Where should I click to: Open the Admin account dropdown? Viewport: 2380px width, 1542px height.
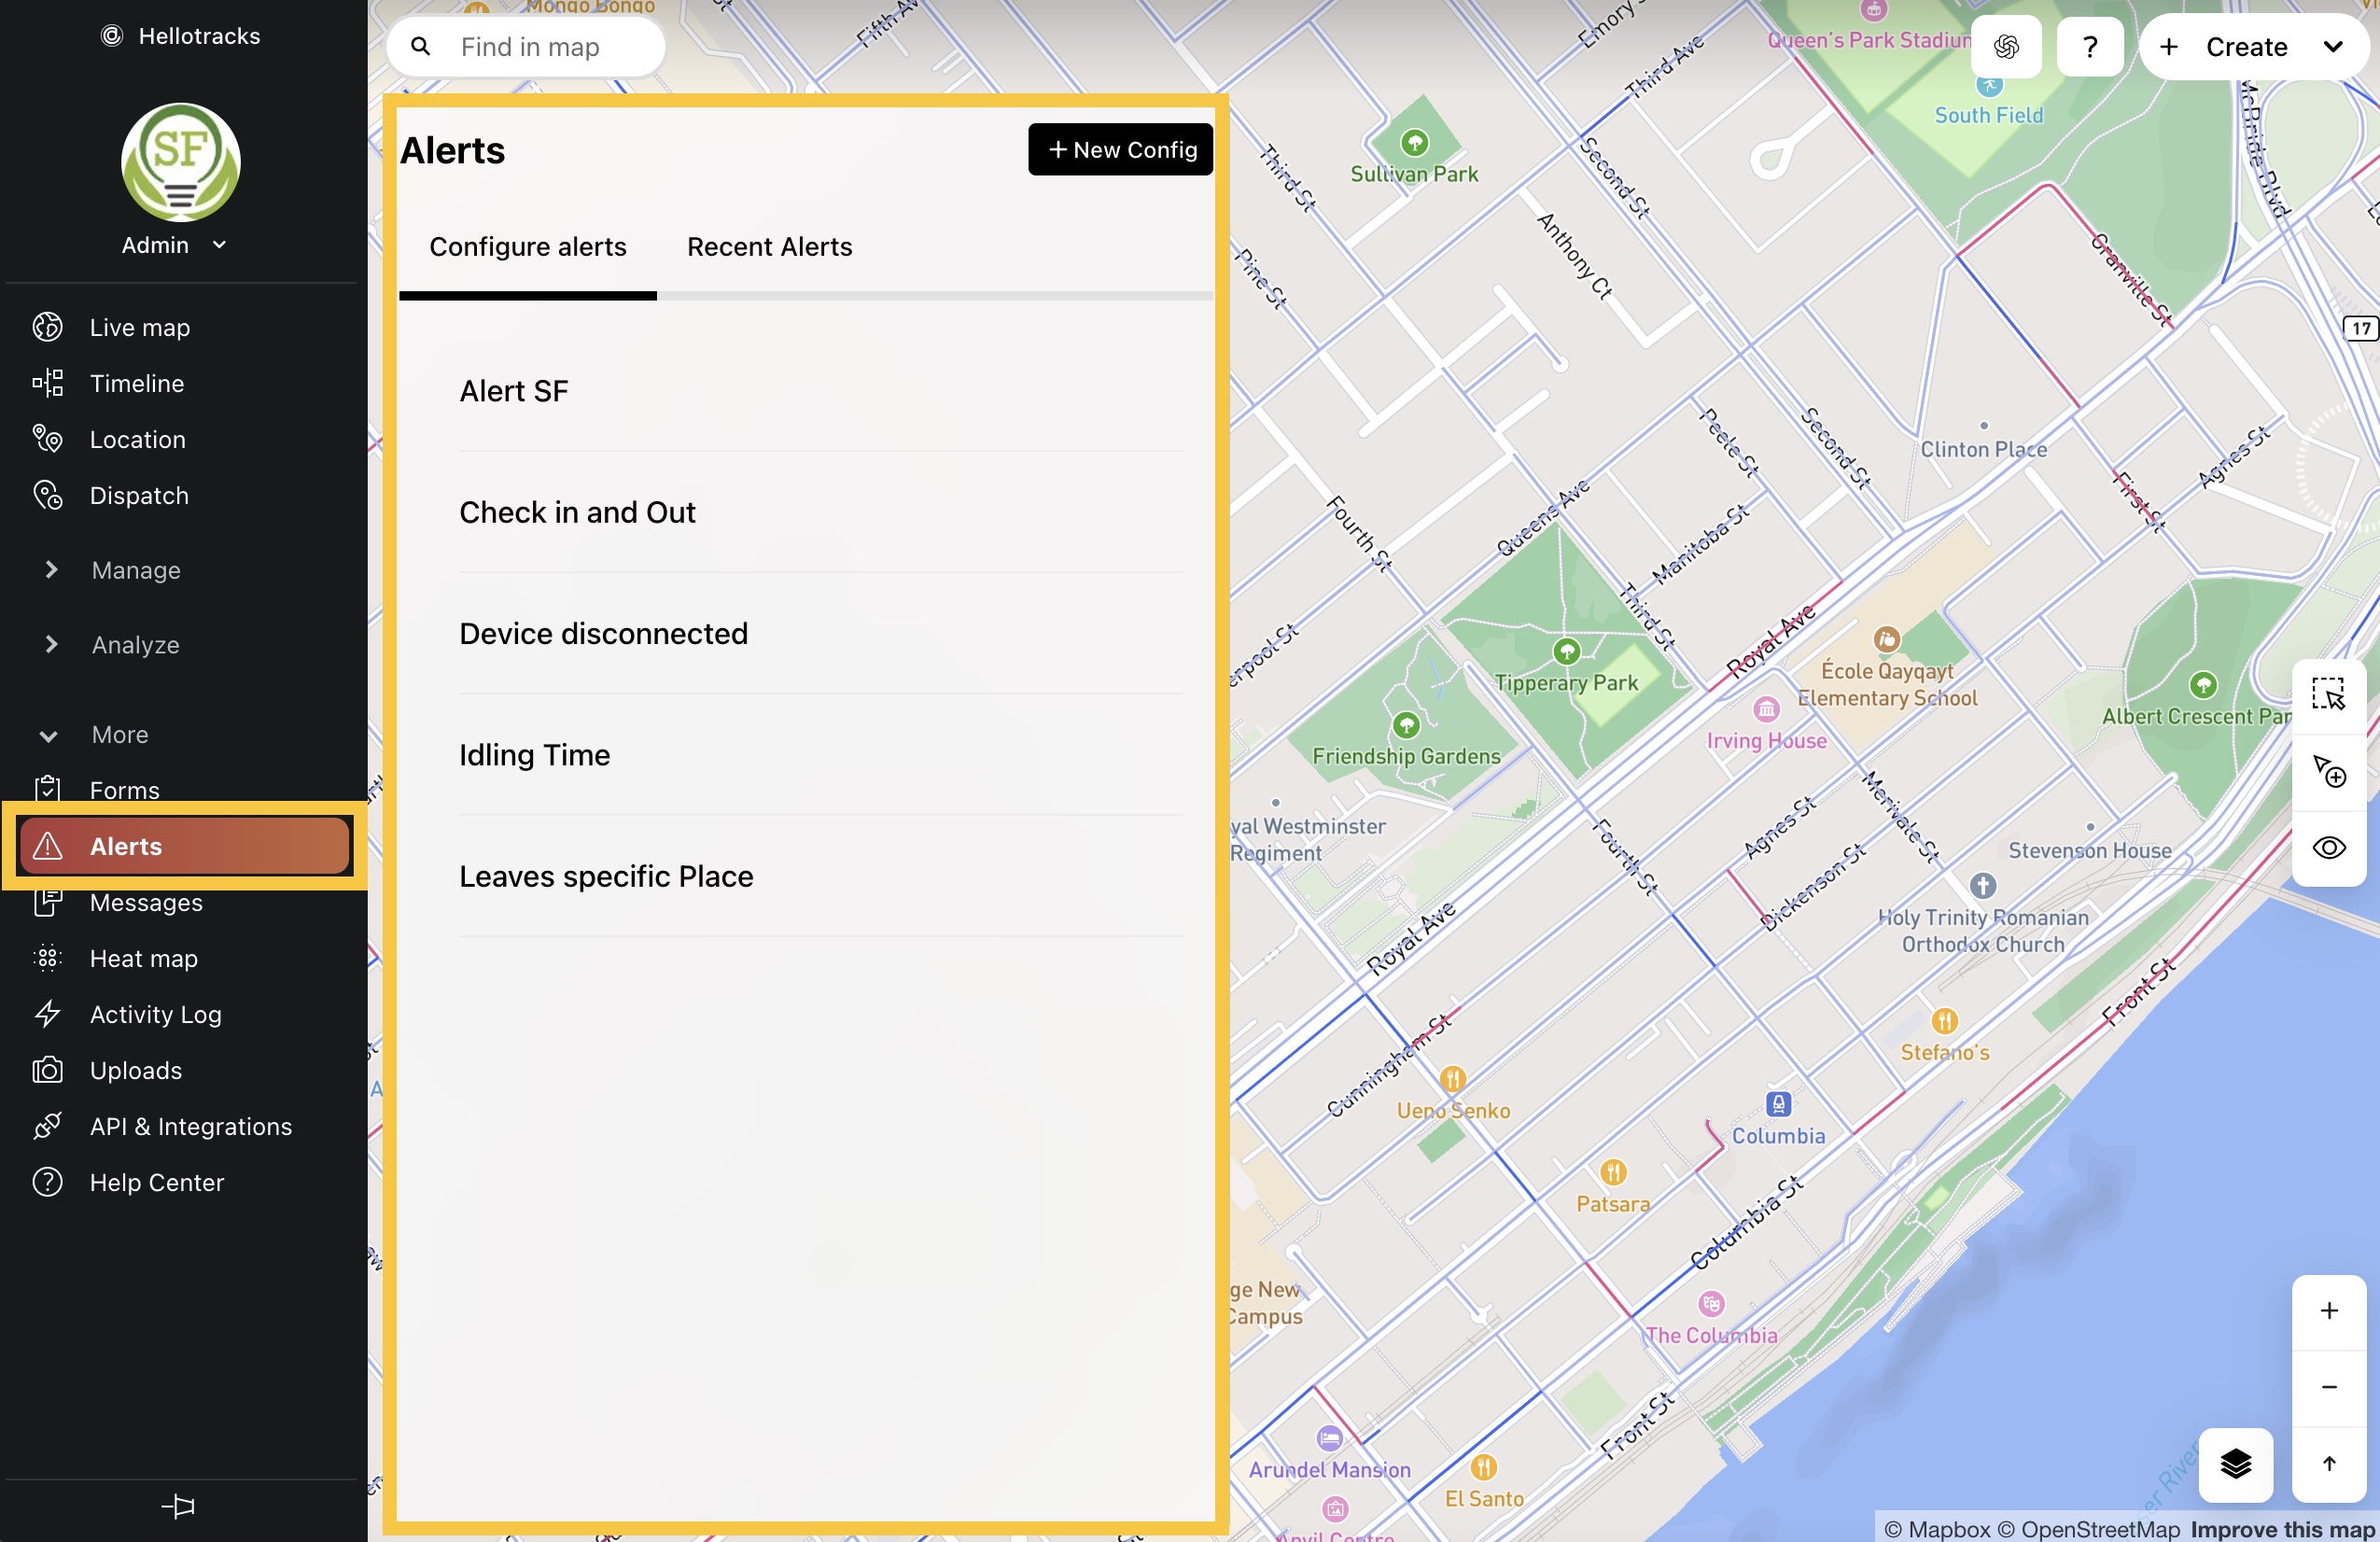coord(175,245)
